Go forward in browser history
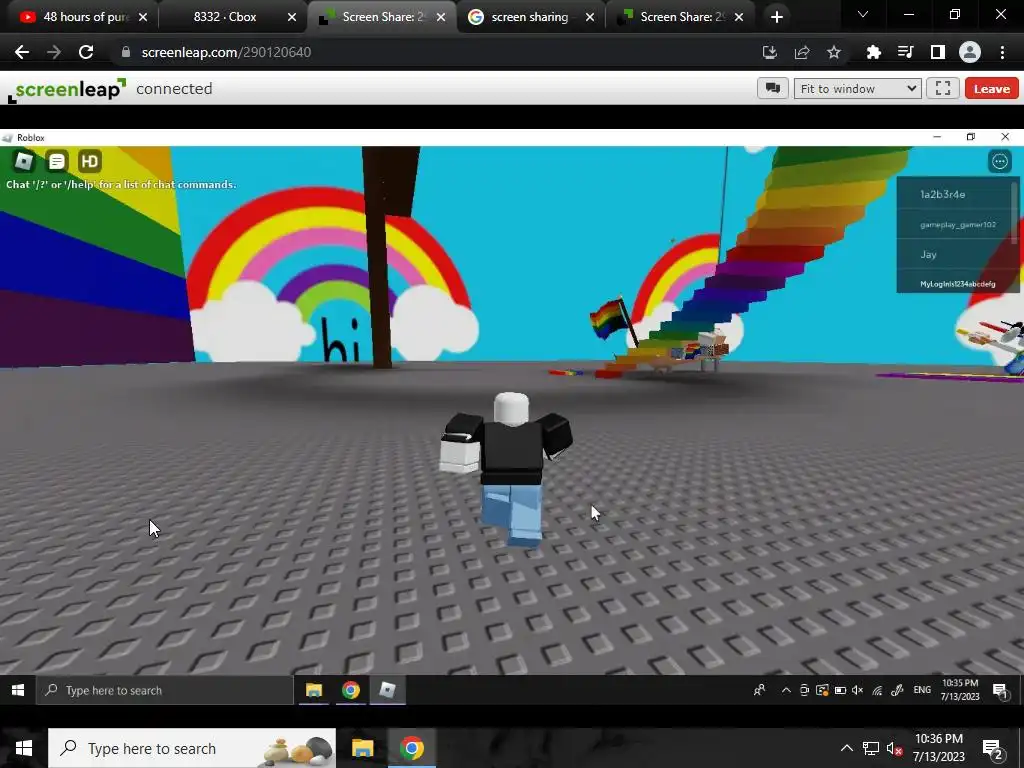This screenshot has height=768, width=1024. click(x=54, y=52)
